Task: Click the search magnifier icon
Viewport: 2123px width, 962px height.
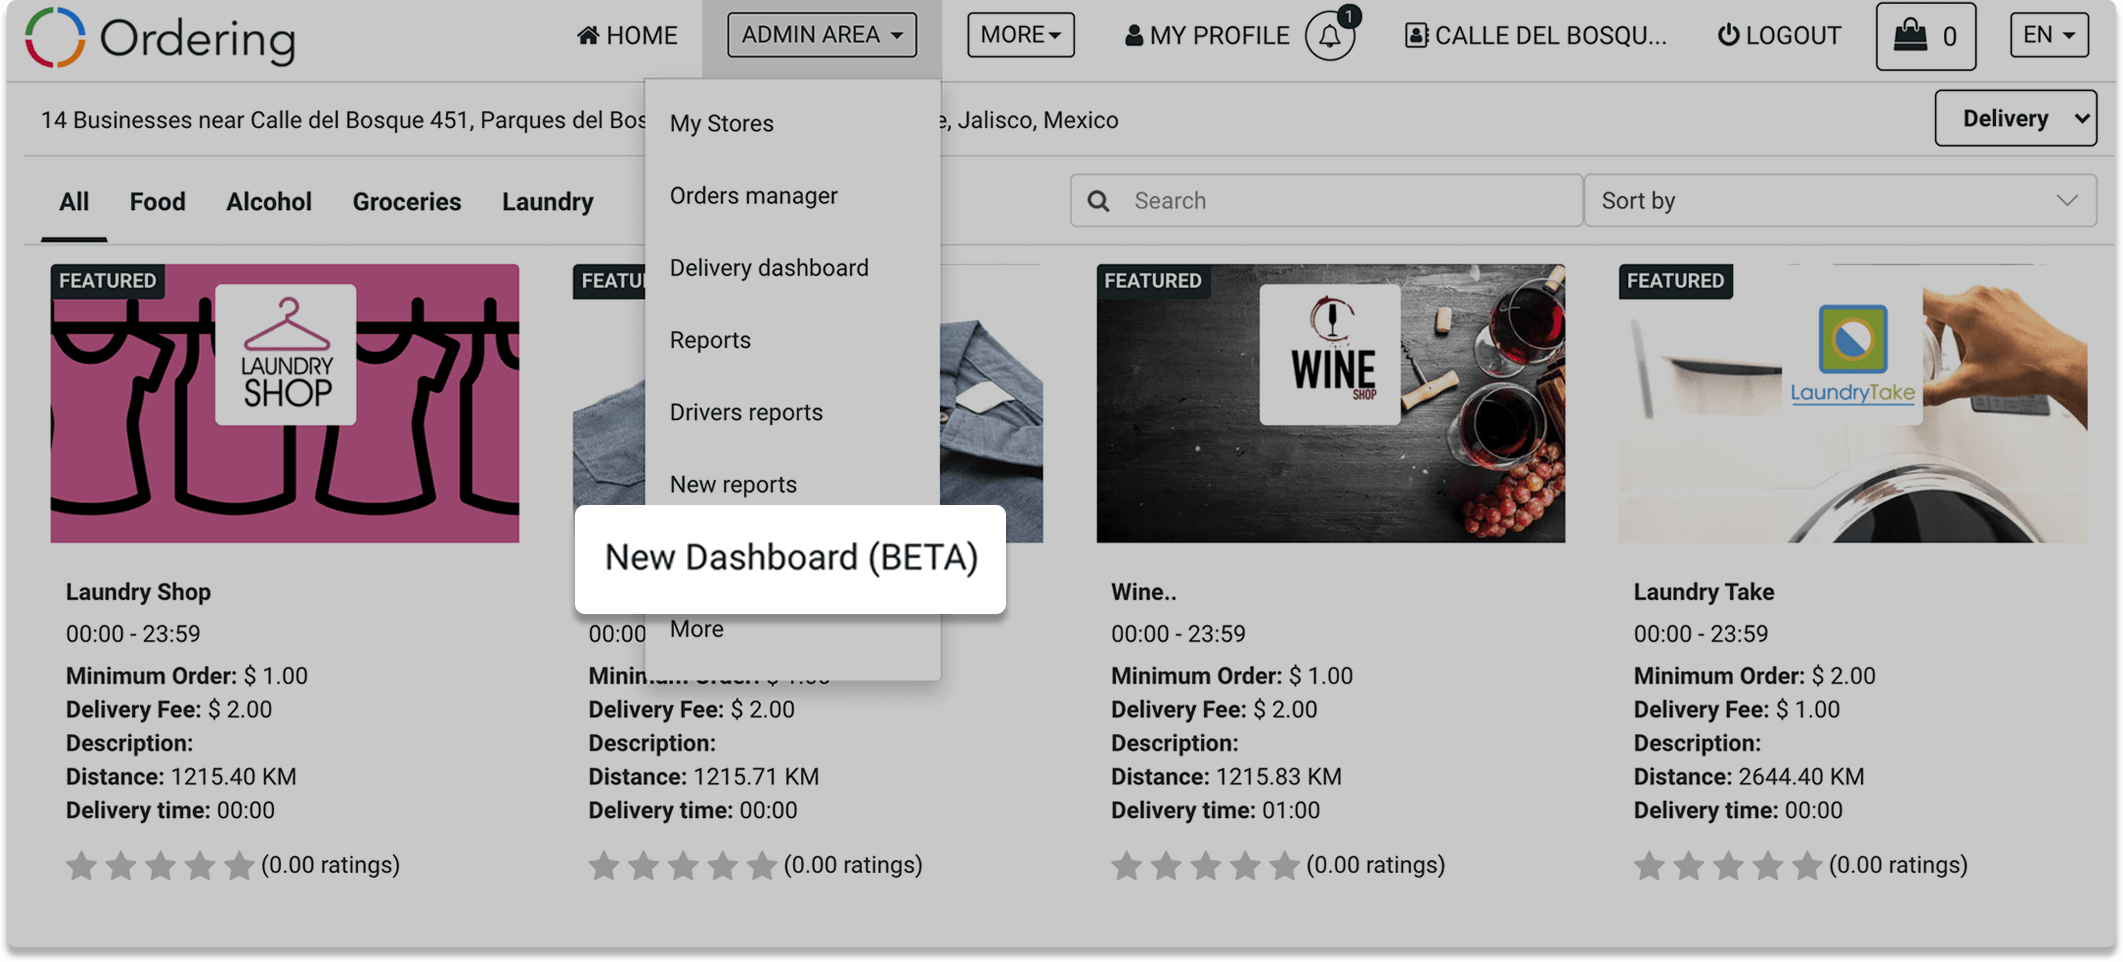Action: click(1098, 201)
